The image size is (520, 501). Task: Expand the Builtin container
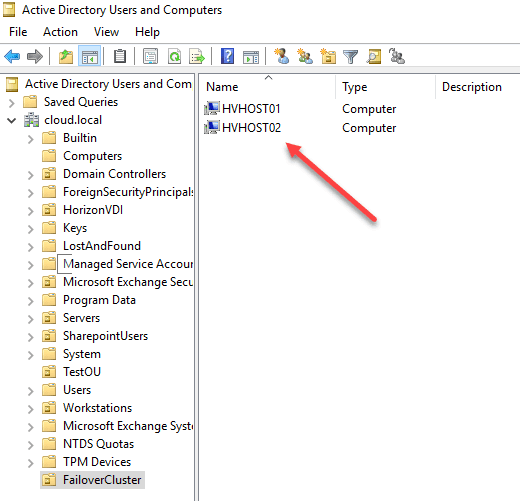[30, 139]
